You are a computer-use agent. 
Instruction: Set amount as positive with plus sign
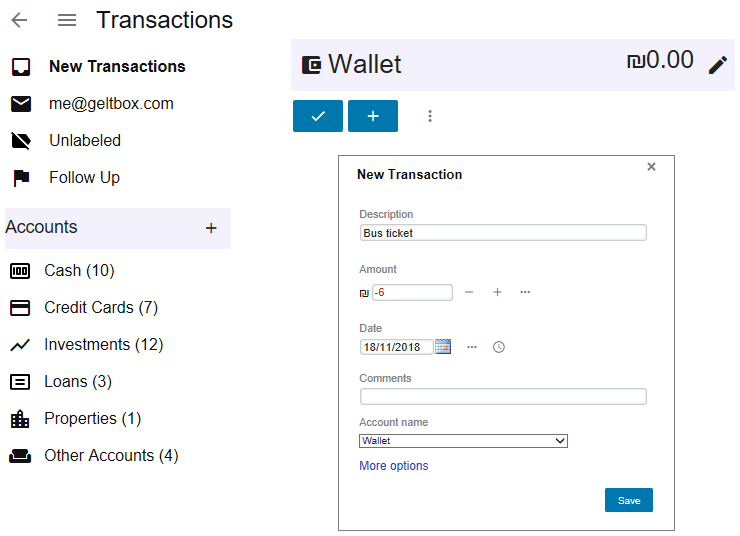click(x=497, y=292)
